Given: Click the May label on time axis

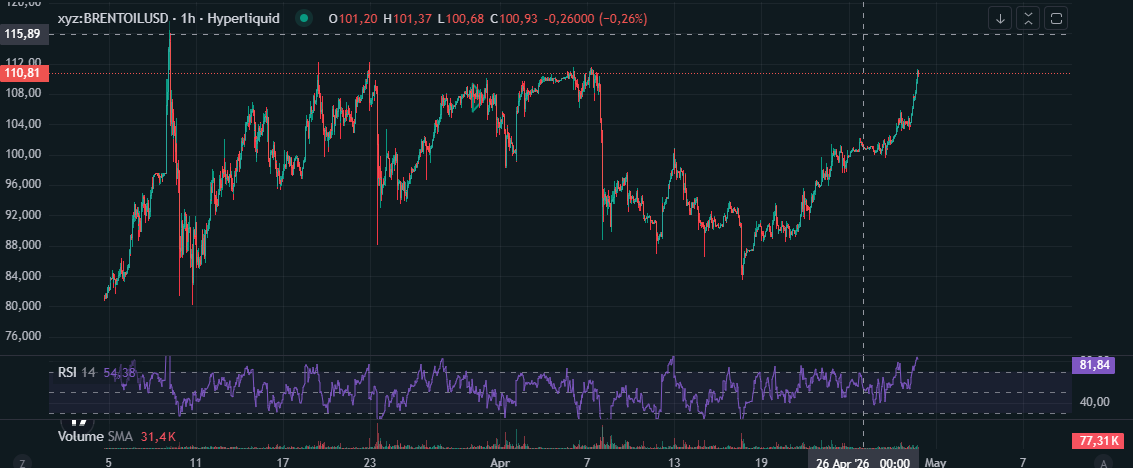Looking at the screenshot, I should (935, 462).
